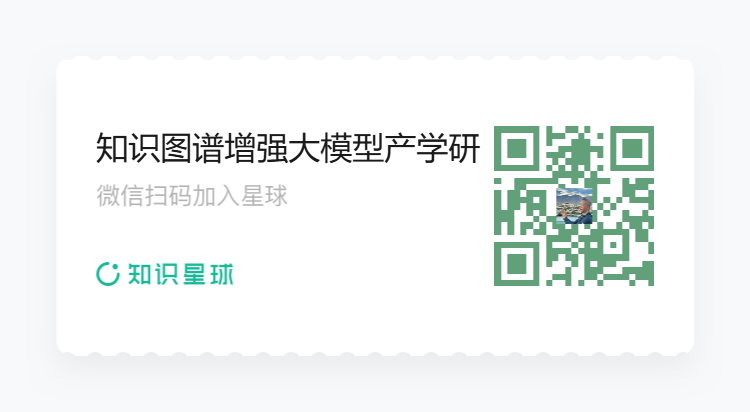Click the small alignment square in the QR code's lower right
The height and width of the screenshot is (412, 750).
click(x=613, y=245)
